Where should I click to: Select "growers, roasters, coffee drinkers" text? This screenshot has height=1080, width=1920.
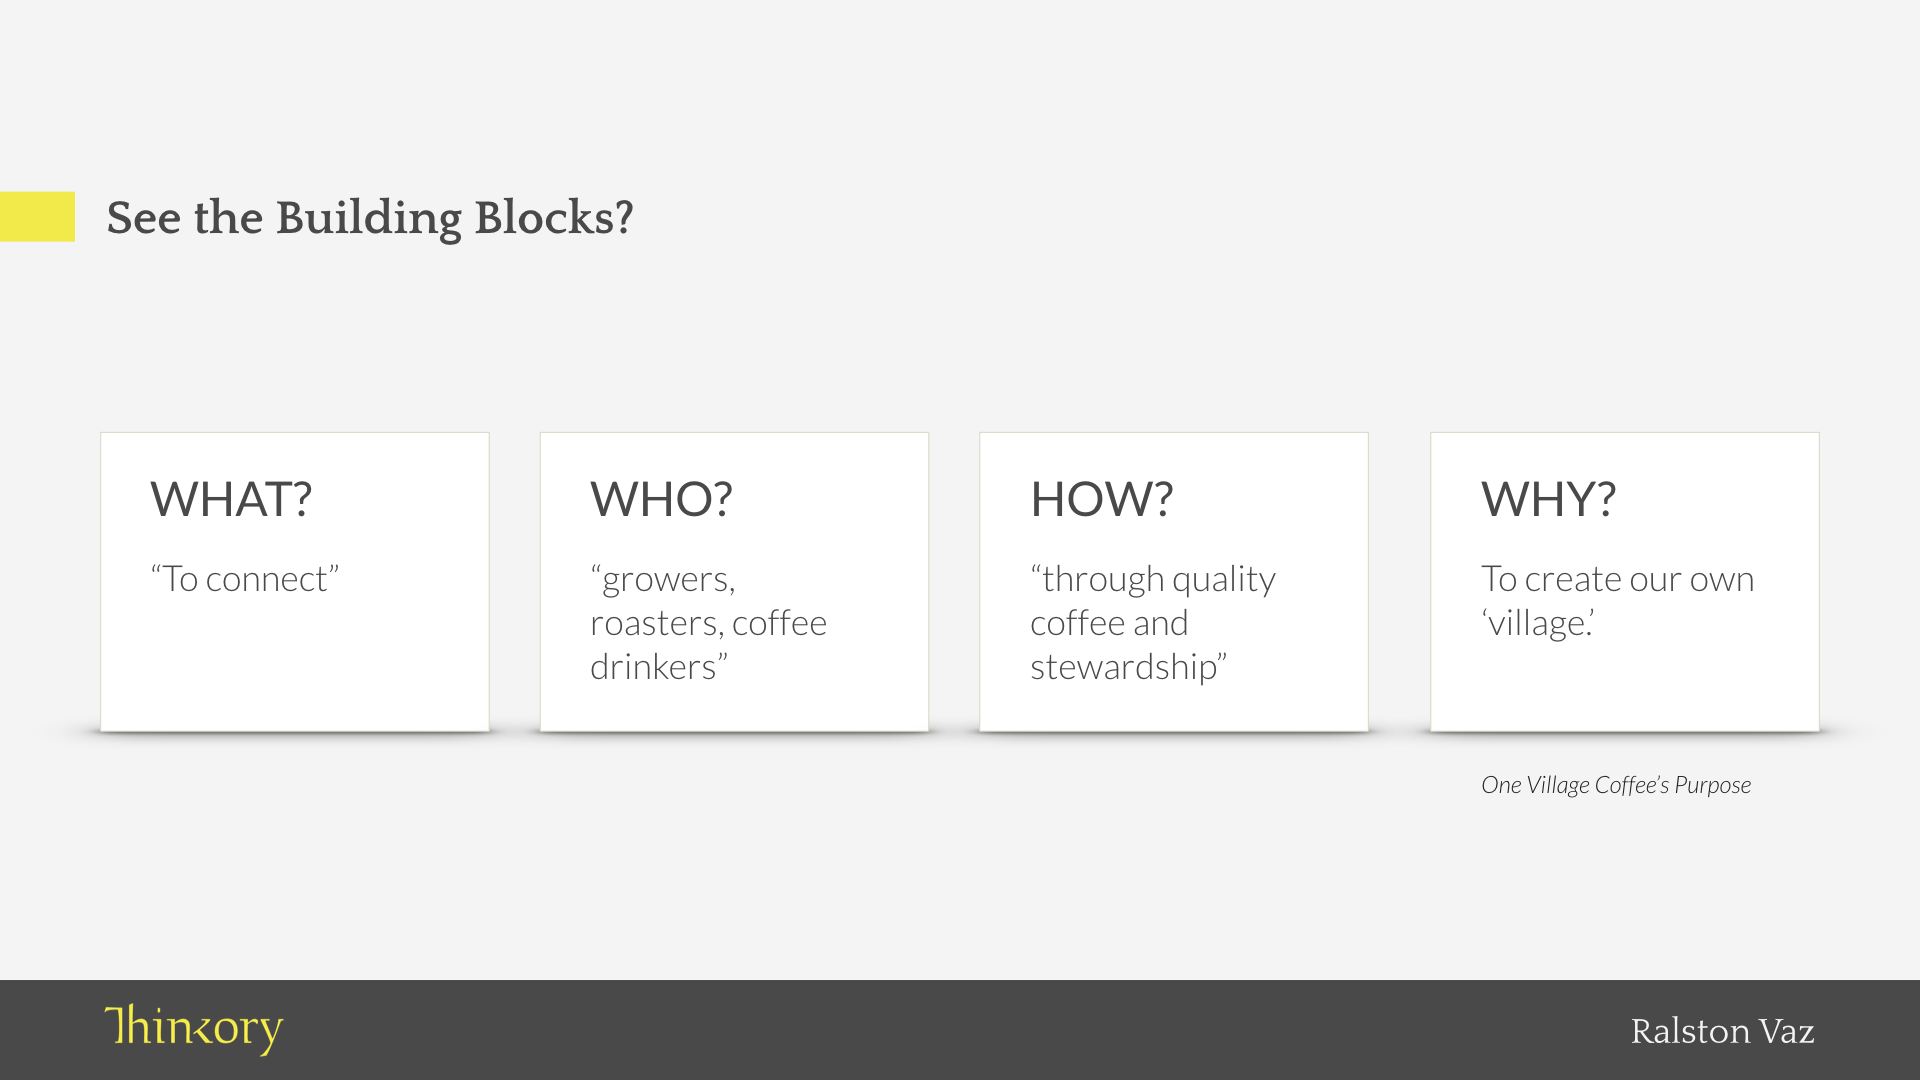(x=708, y=623)
